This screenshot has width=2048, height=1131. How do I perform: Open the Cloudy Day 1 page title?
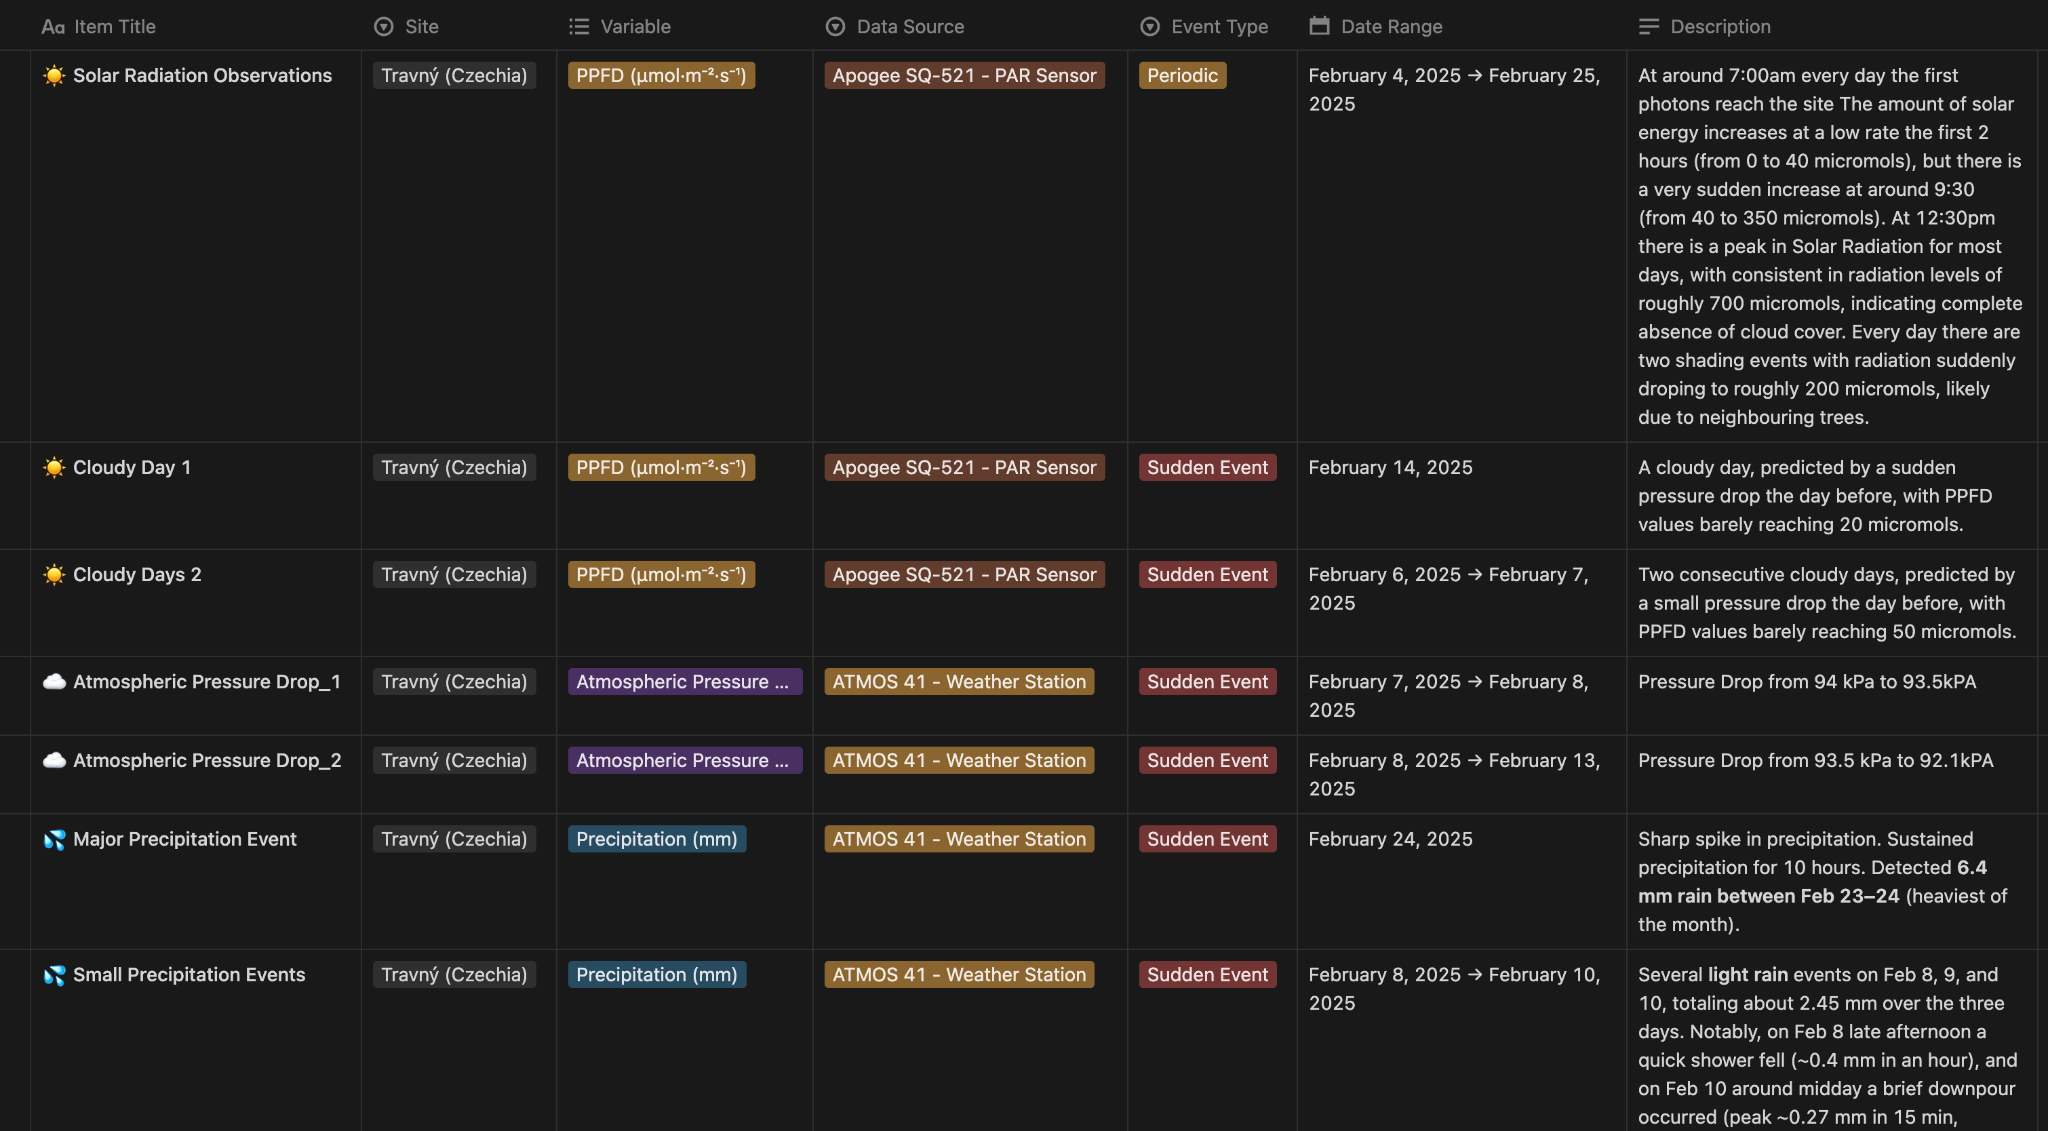point(132,468)
